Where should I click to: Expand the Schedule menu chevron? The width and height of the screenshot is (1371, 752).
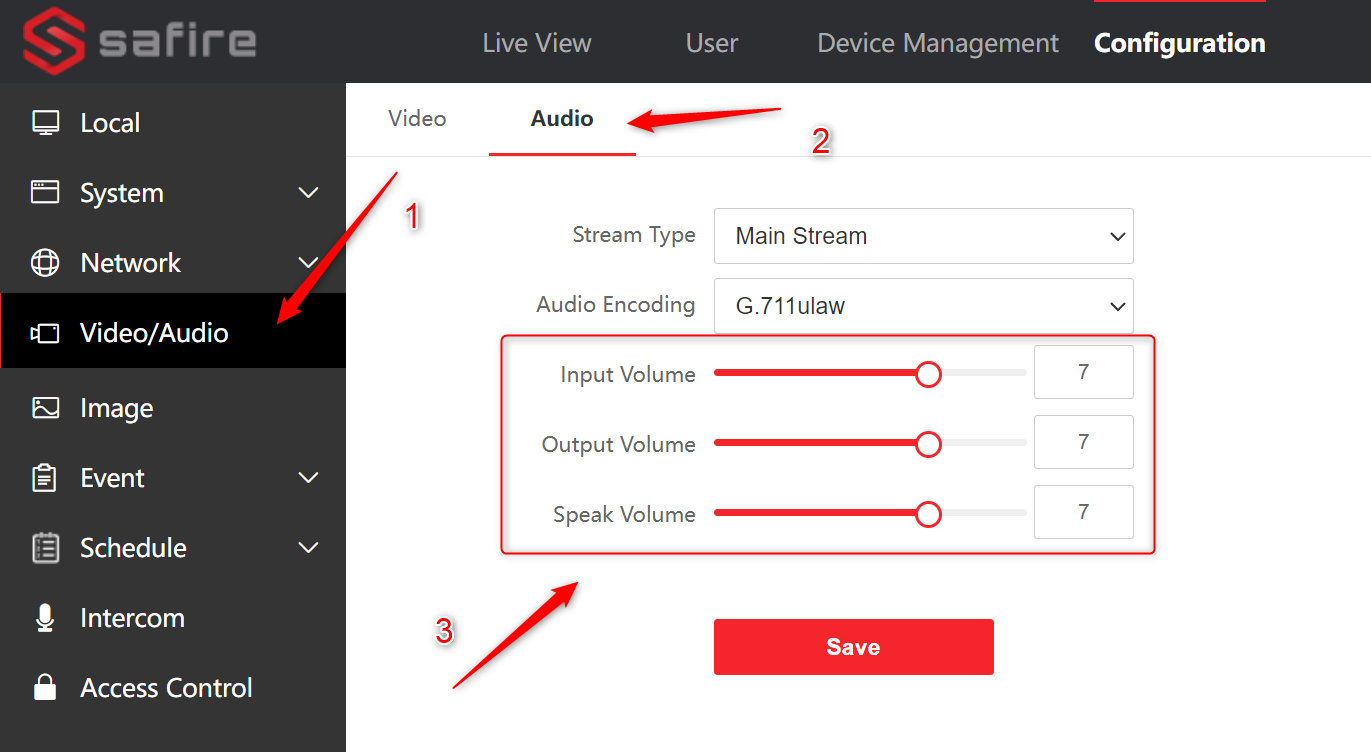click(309, 548)
